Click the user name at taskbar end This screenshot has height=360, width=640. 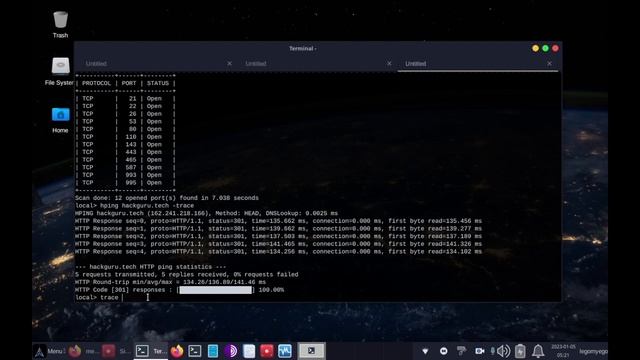(593, 351)
